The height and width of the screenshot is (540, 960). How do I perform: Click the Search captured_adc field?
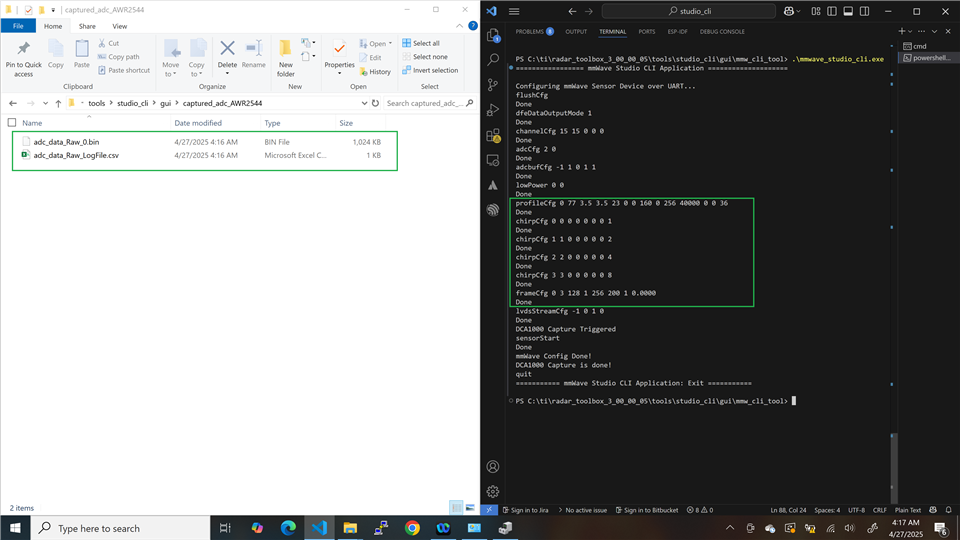pyautogui.click(x=430, y=103)
